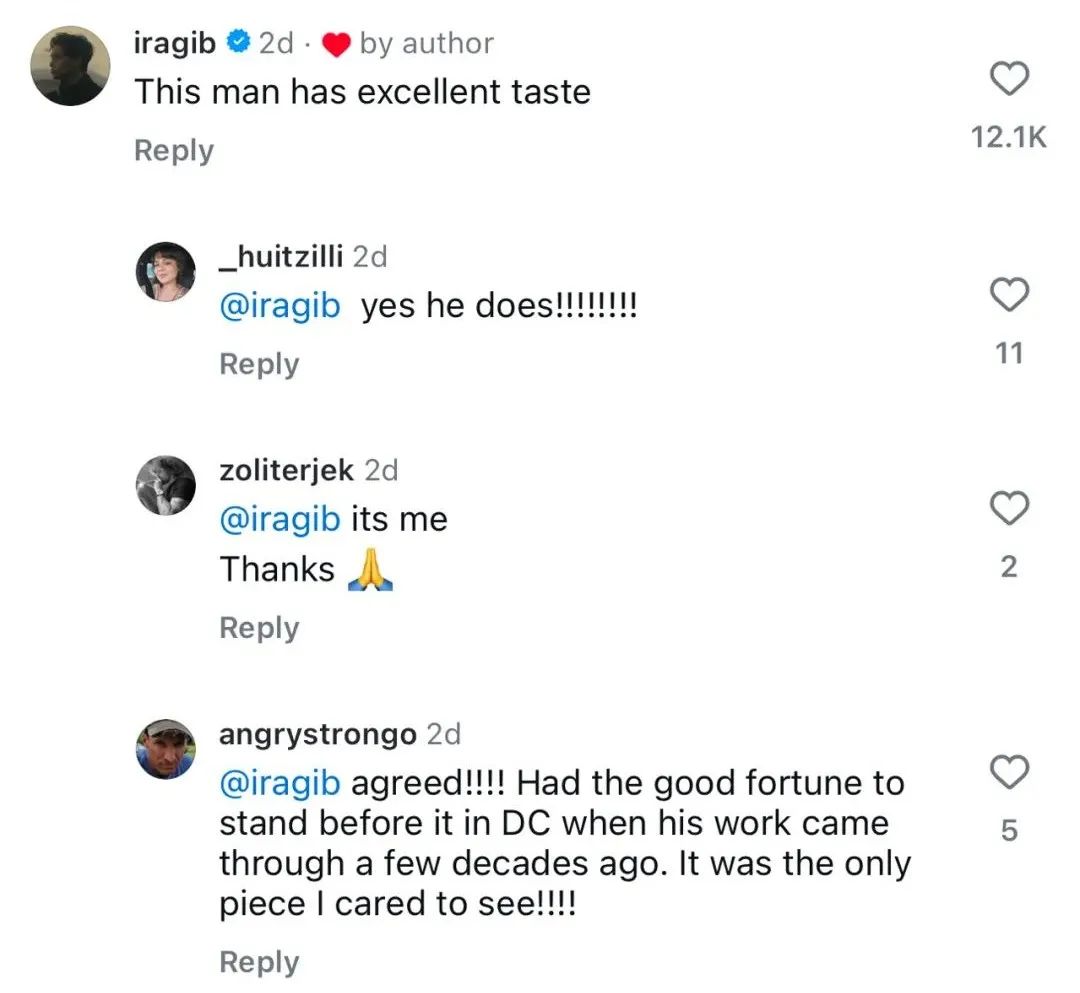The height and width of the screenshot is (993, 1080).
Task: Like zoliterjek's reply with the heart
Action: [x=1009, y=509]
